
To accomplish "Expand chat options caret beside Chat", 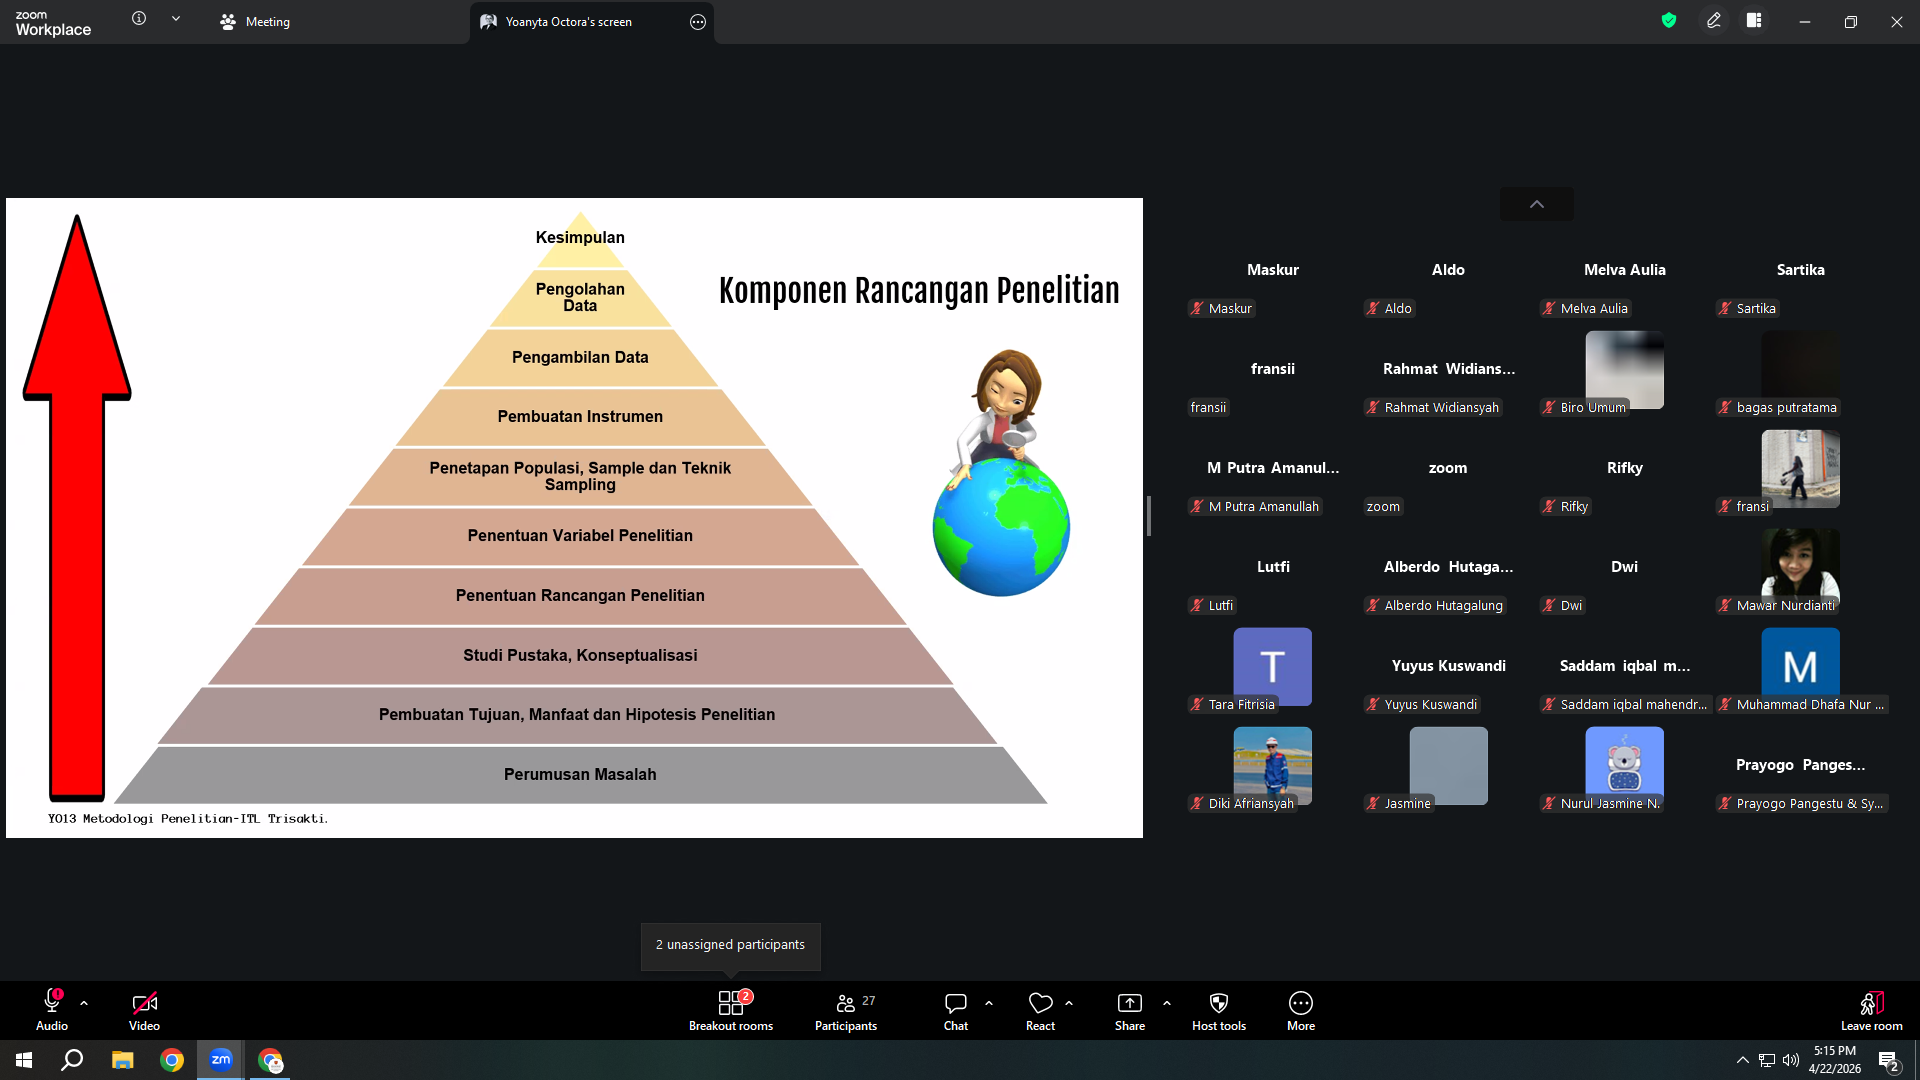I will click(989, 1003).
